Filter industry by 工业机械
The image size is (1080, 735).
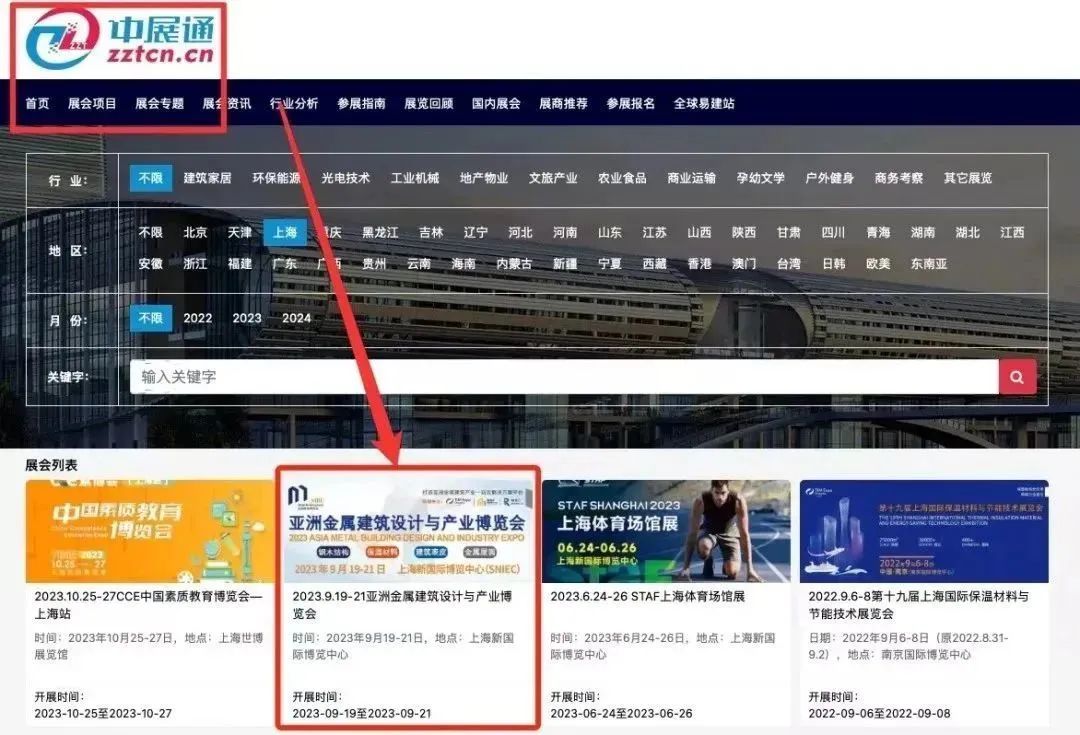[x=415, y=178]
